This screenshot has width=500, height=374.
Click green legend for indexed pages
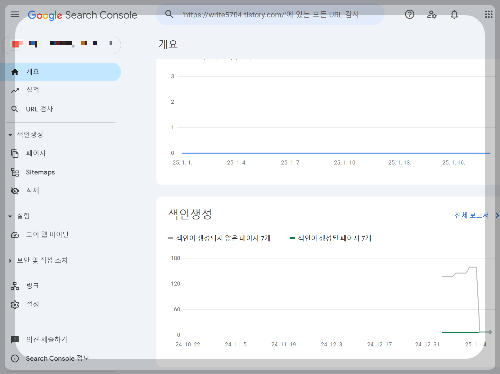(330, 238)
